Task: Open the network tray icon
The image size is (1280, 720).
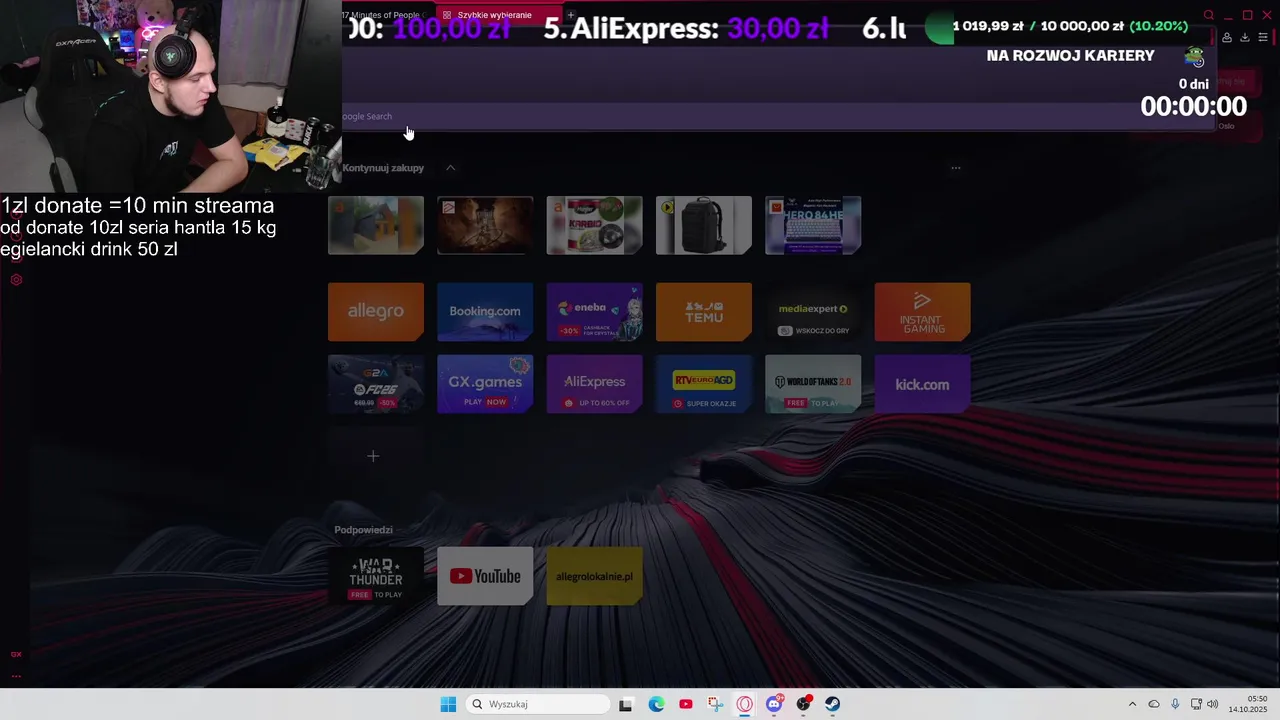Action: pos(1196,704)
